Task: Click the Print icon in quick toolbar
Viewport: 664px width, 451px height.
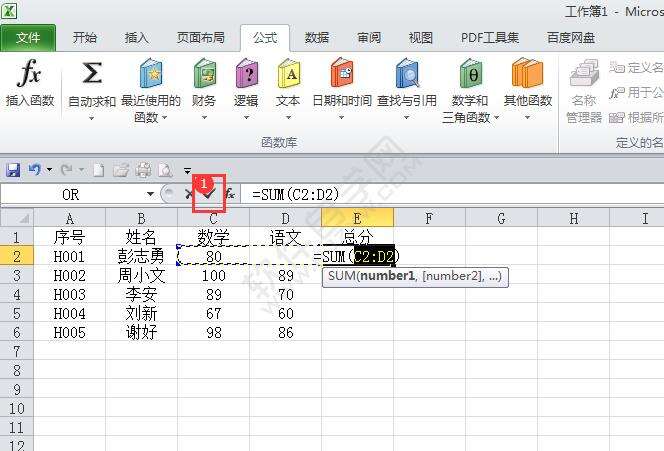Action: 143,170
